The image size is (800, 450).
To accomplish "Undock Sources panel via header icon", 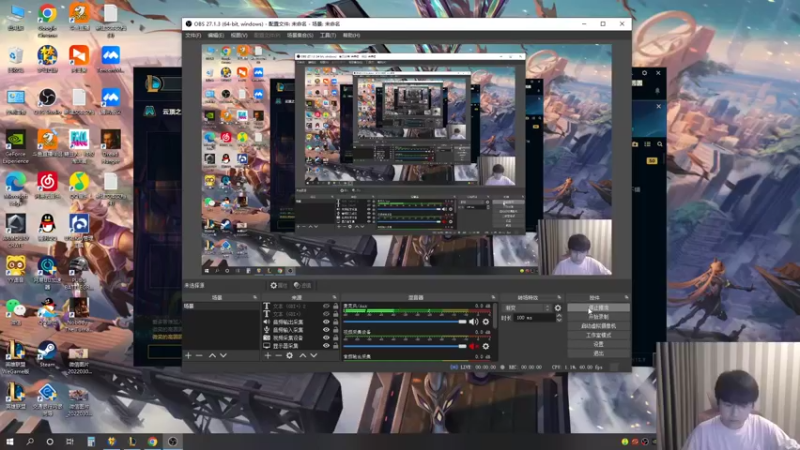I will point(335,297).
